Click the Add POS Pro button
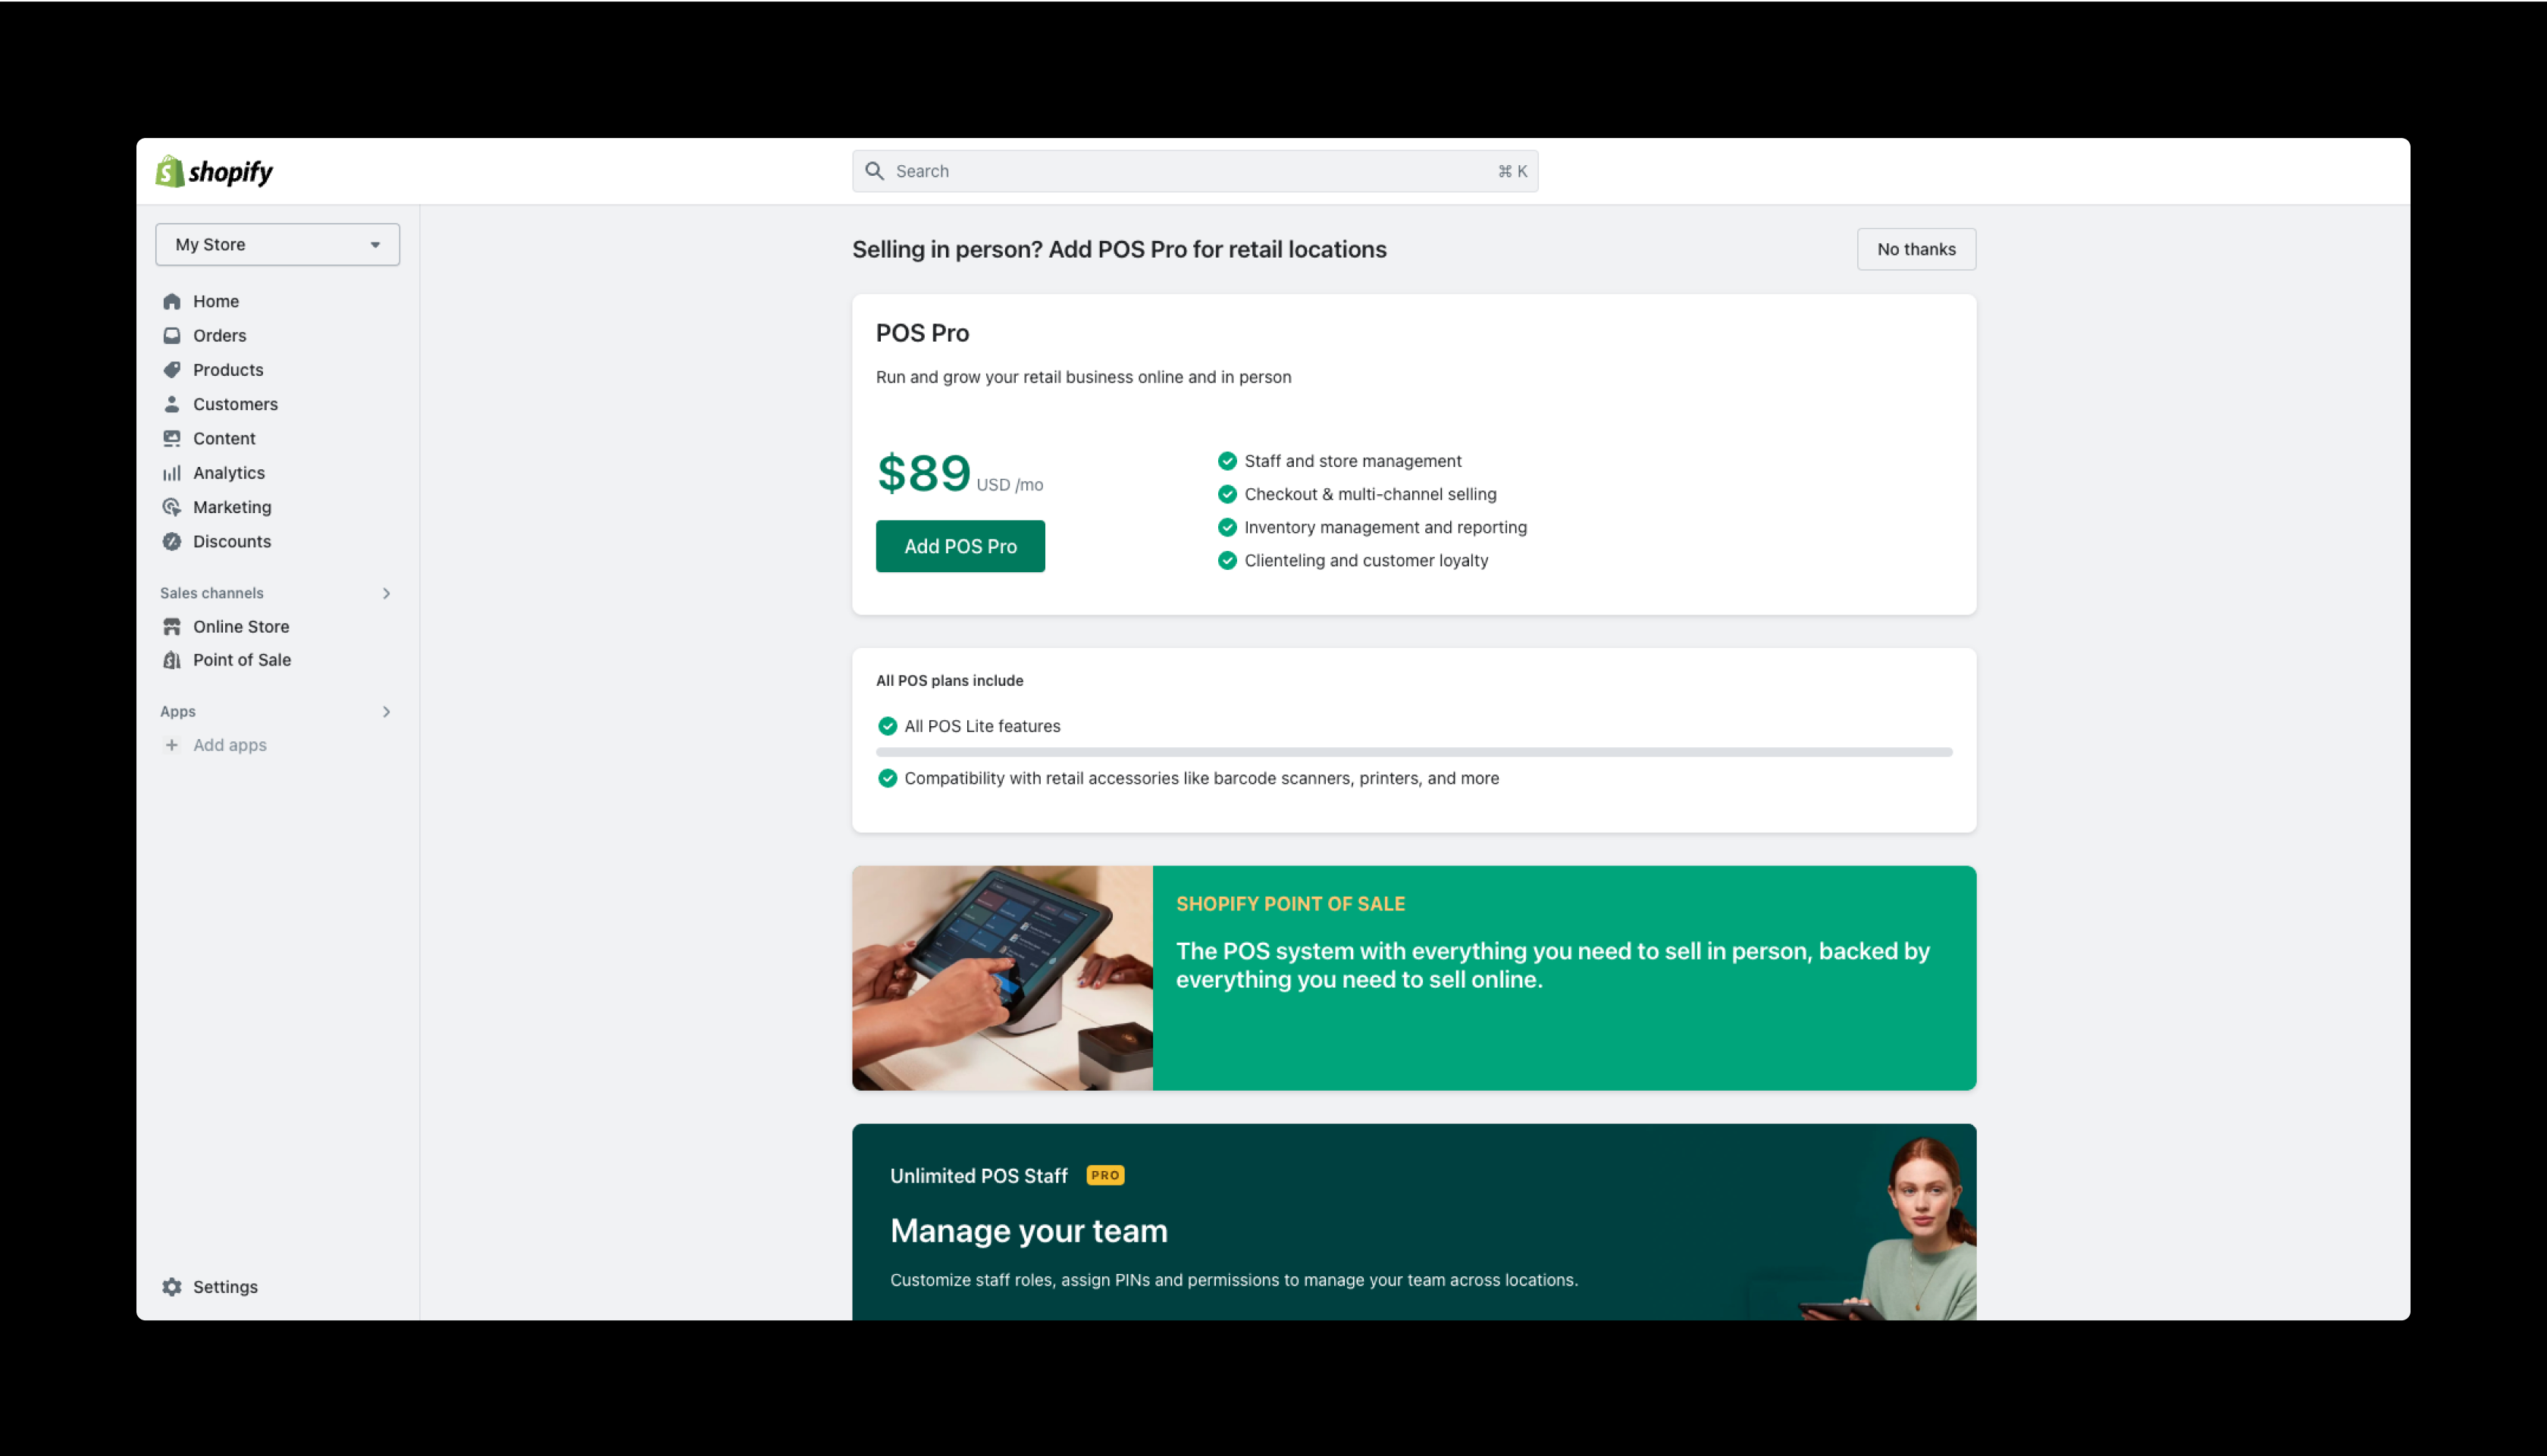 click(x=959, y=546)
